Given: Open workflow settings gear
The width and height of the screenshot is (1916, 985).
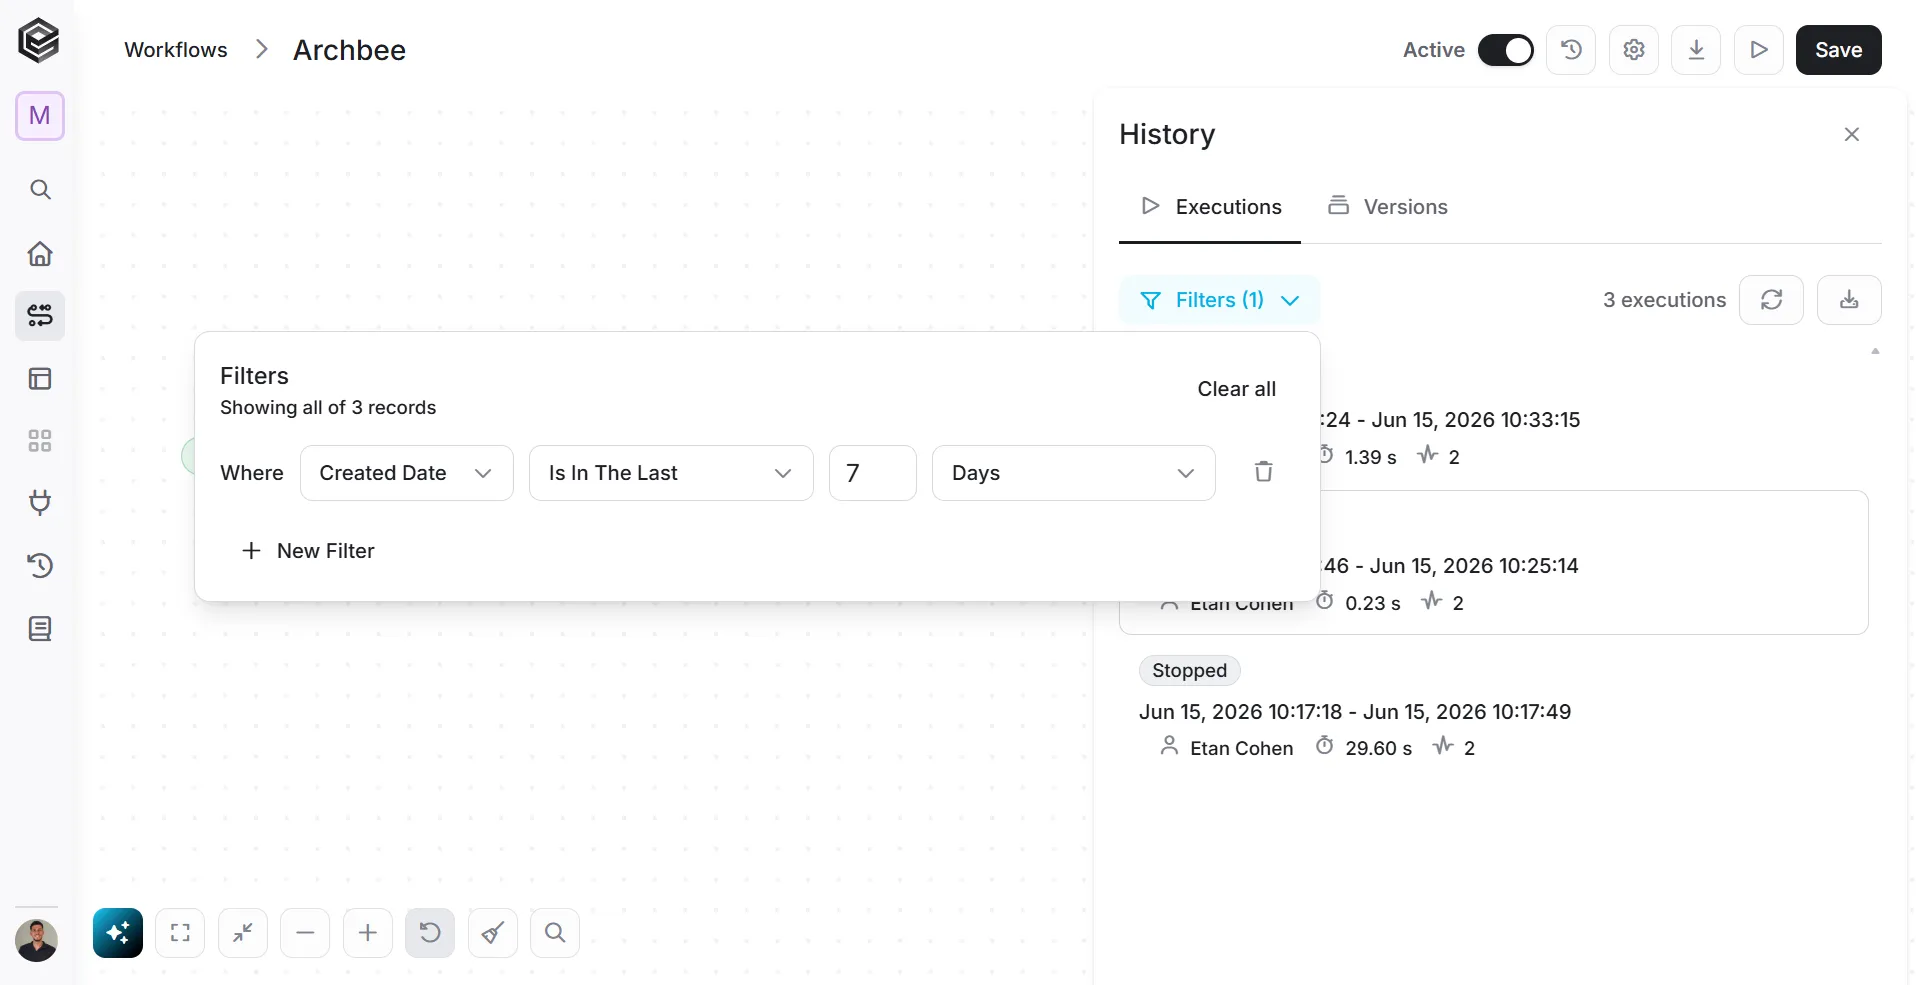Looking at the screenshot, I should (1634, 50).
